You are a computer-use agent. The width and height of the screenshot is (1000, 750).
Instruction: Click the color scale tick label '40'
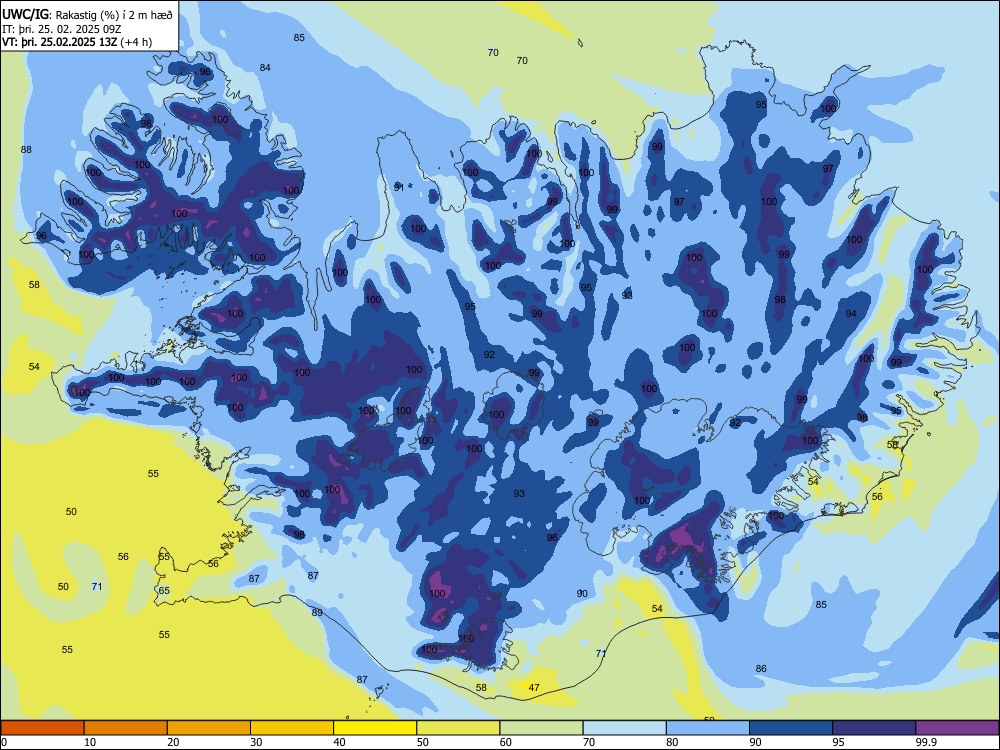339,742
